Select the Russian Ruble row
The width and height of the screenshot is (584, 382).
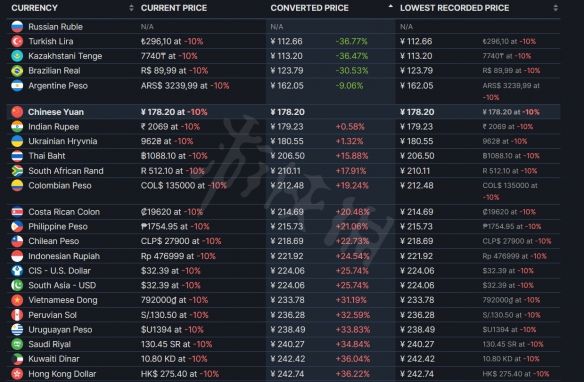click(283, 27)
